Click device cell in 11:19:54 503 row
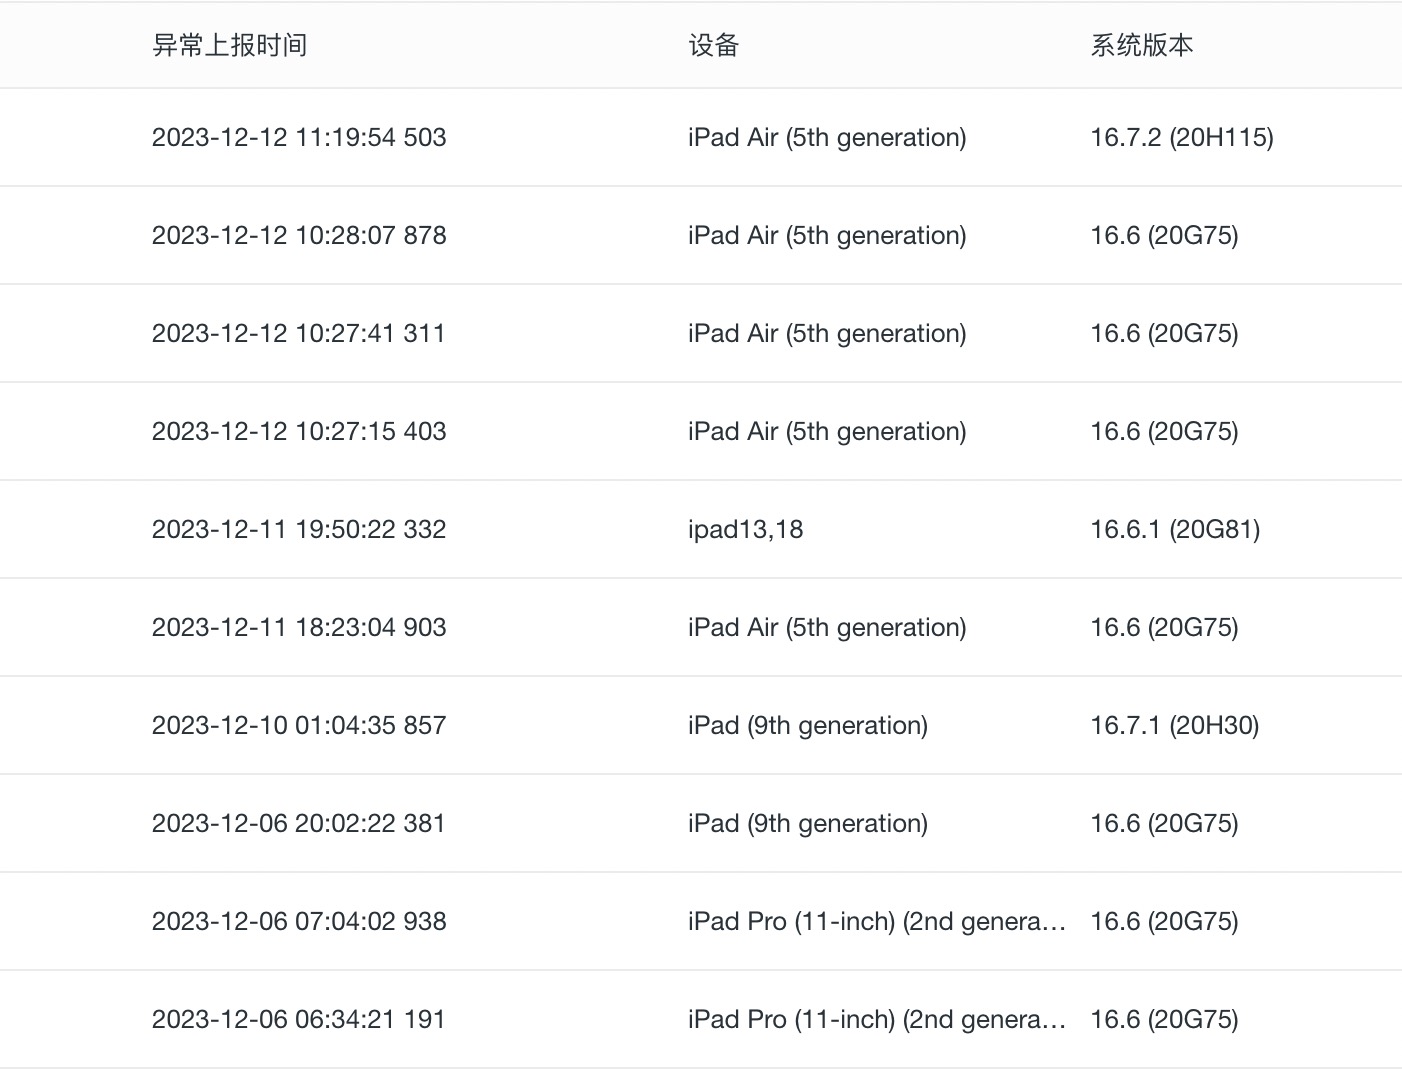The image size is (1402, 1072). coord(827,137)
